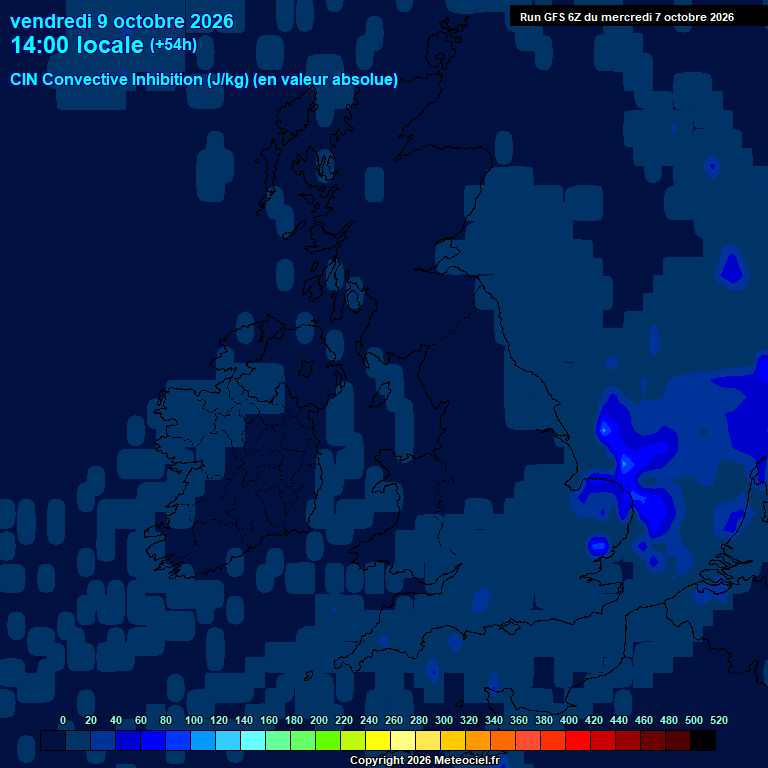Select the black swatch between labels 500 and 520
The height and width of the screenshot is (768, 768).
(x=702, y=740)
